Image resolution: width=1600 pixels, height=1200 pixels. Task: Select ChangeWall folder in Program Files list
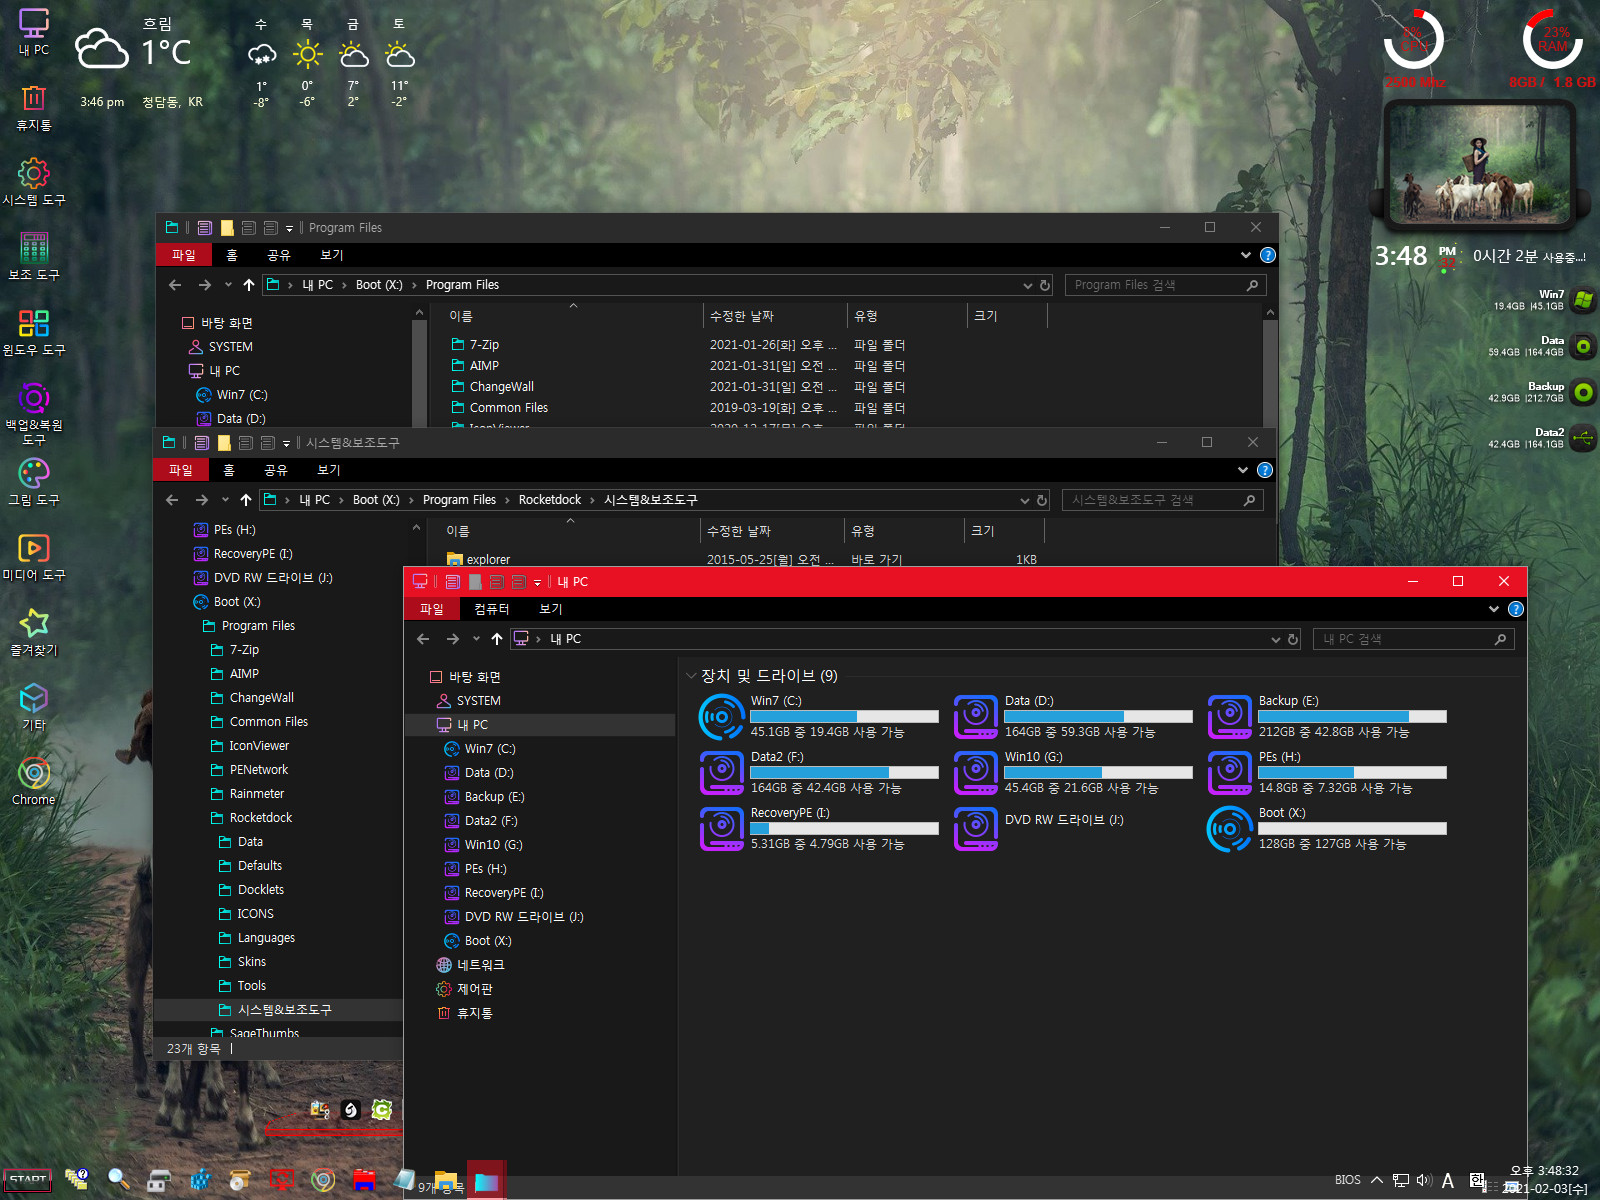point(501,387)
